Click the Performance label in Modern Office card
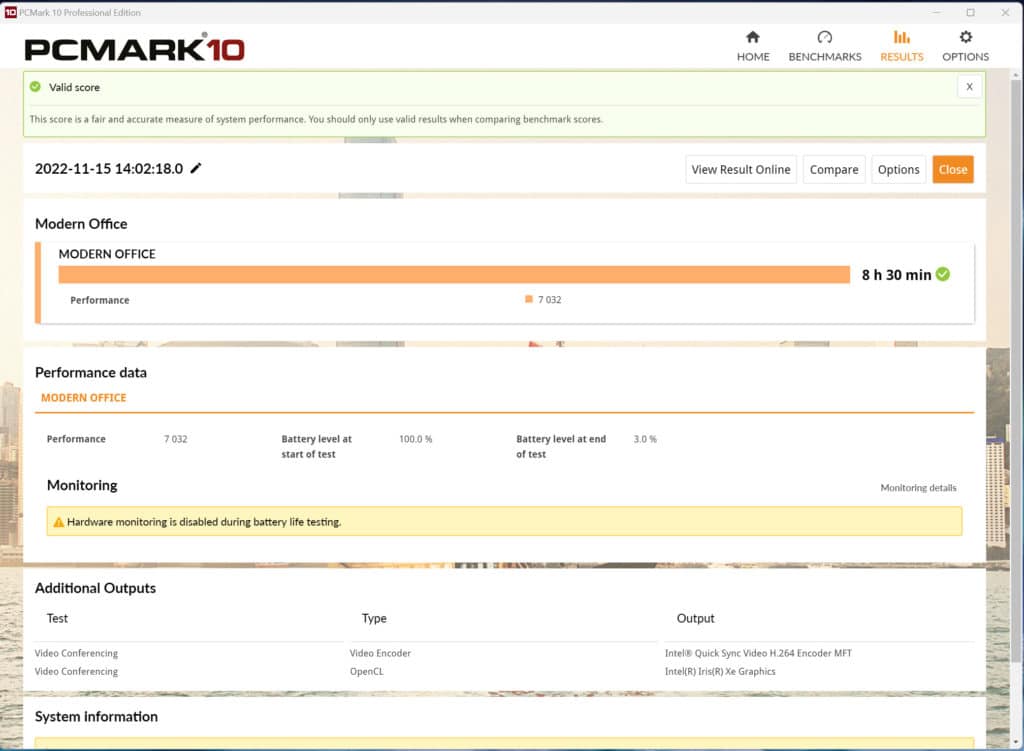Screen dimensions: 1024x751 coord(100,300)
